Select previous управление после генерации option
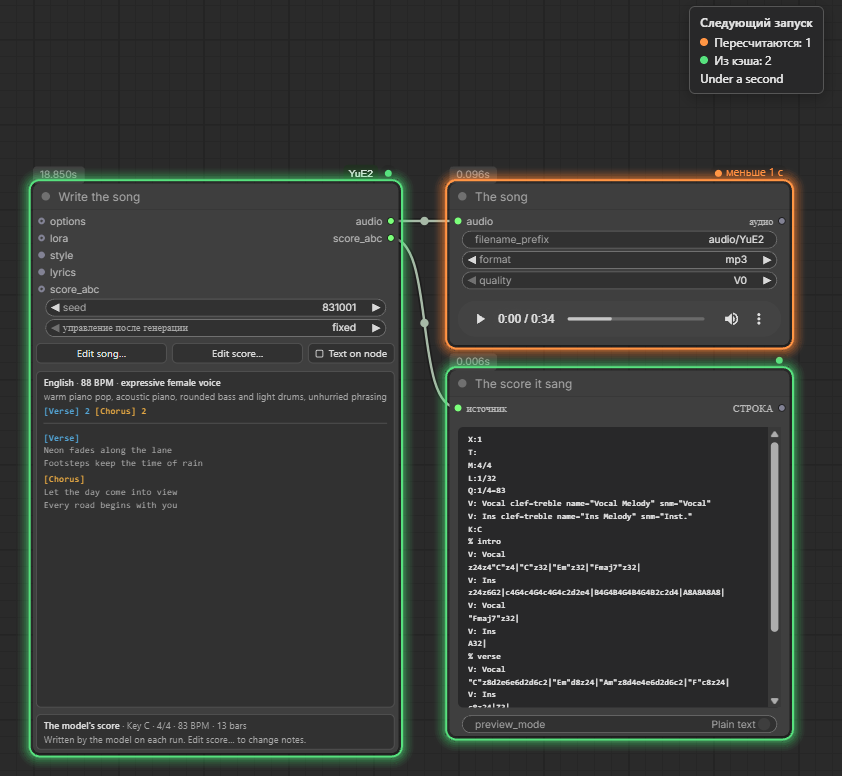The image size is (842, 776). (x=55, y=328)
